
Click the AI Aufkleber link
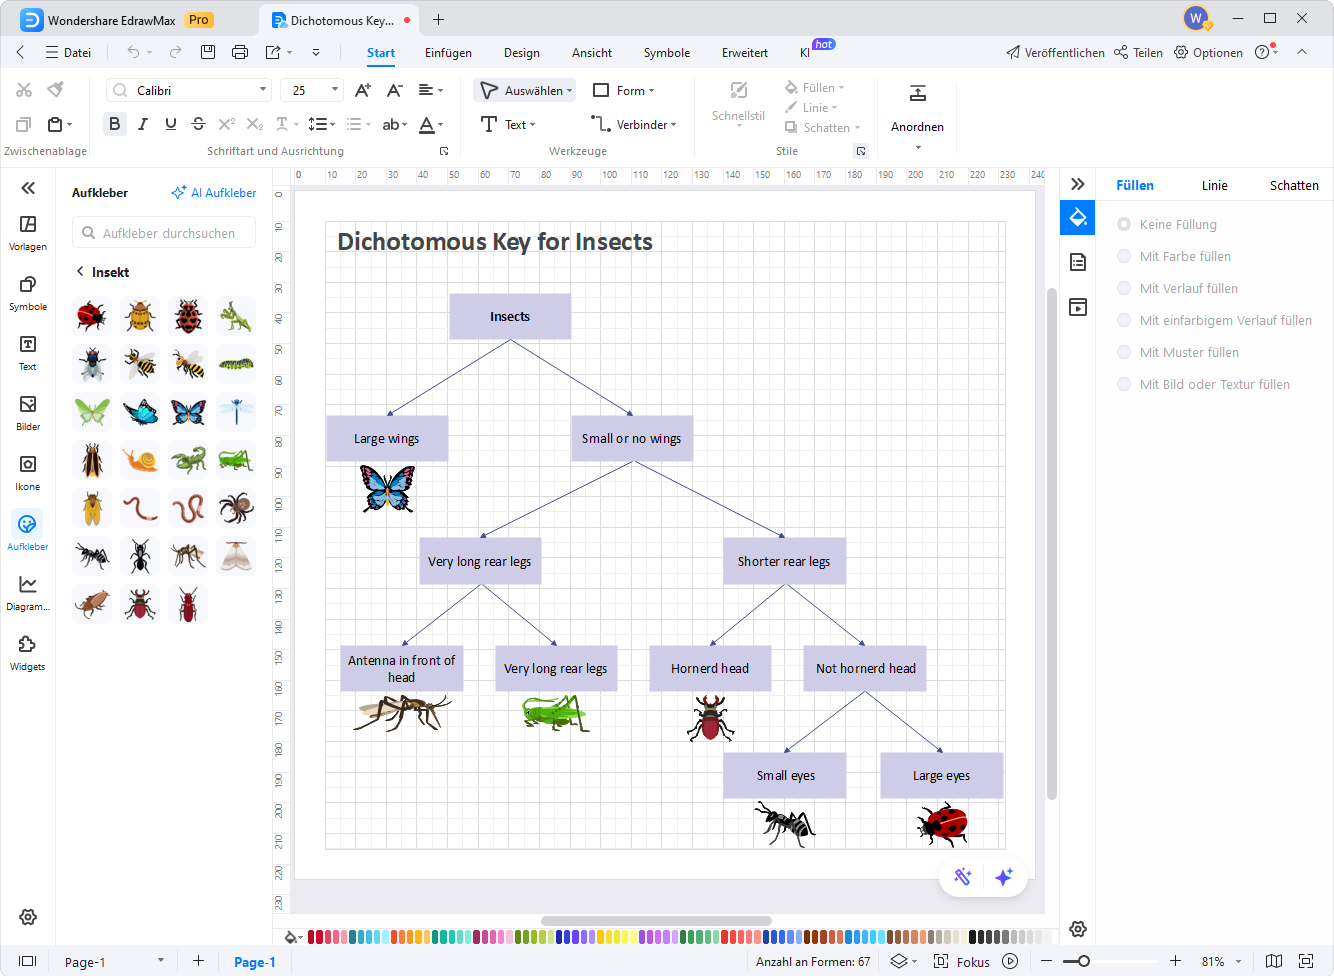tap(214, 192)
